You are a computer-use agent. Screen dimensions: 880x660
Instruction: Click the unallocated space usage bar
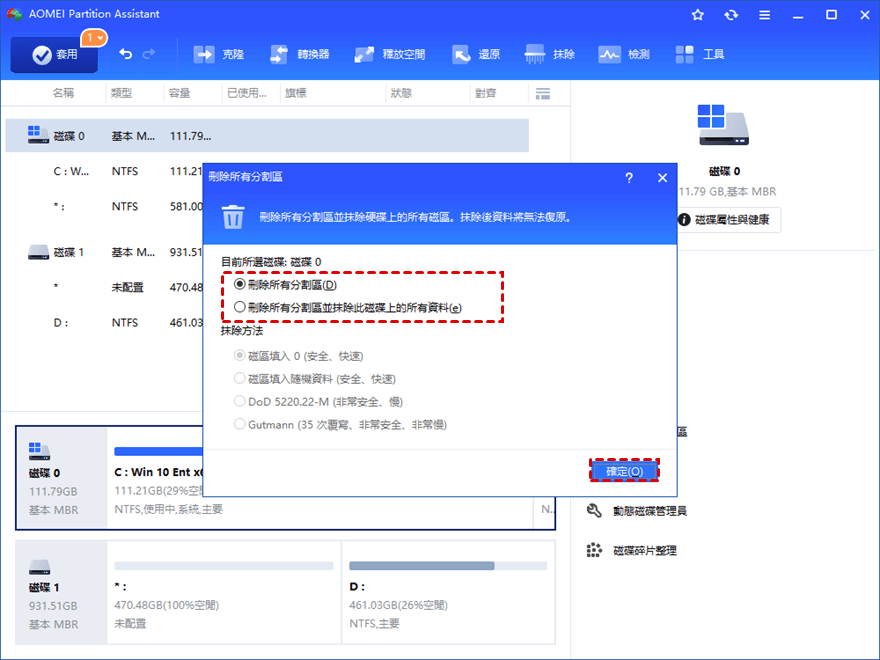pos(223,566)
